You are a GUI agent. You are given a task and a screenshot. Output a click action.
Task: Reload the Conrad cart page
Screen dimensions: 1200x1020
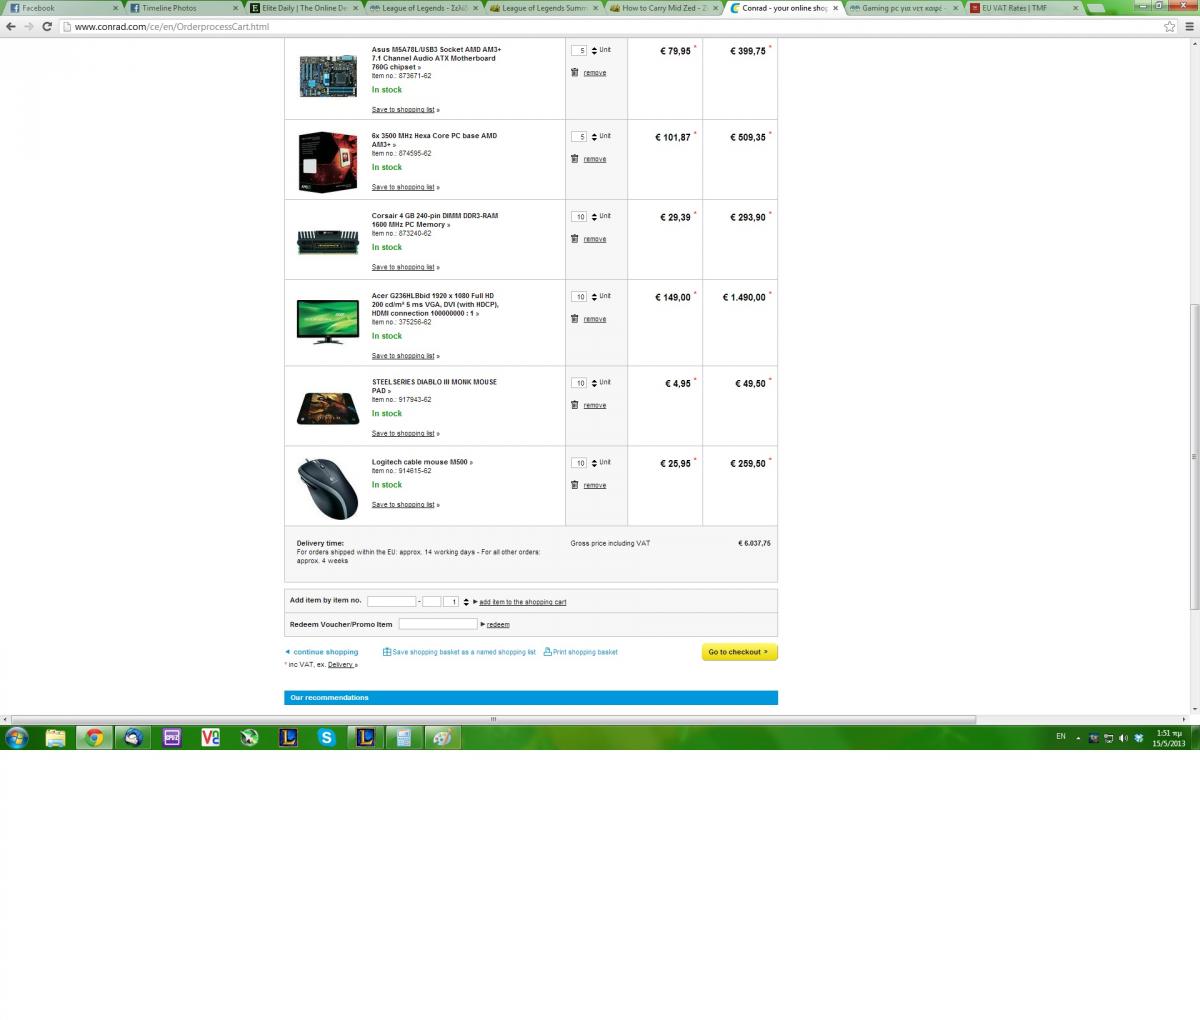[x=47, y=26]
